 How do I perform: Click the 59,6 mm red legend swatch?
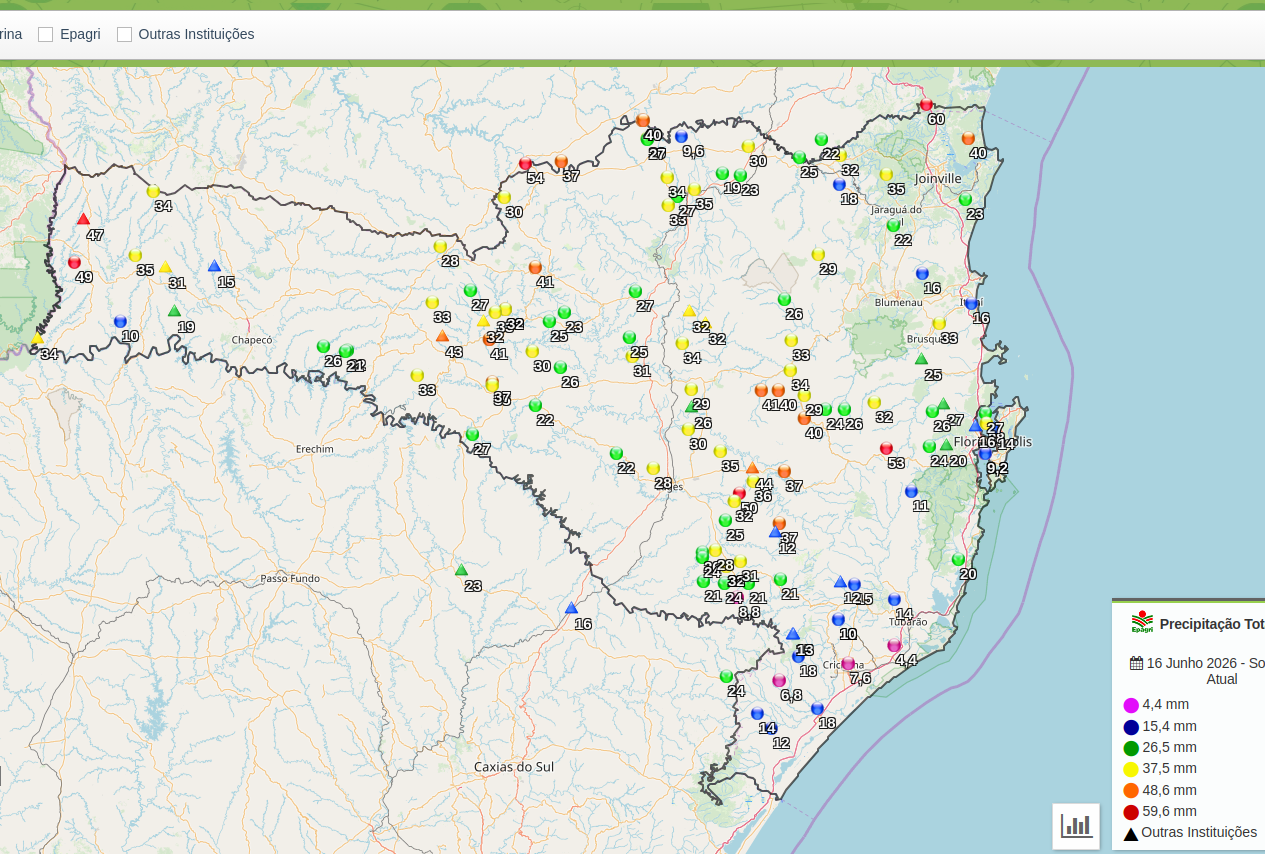tap(1131, 812)
